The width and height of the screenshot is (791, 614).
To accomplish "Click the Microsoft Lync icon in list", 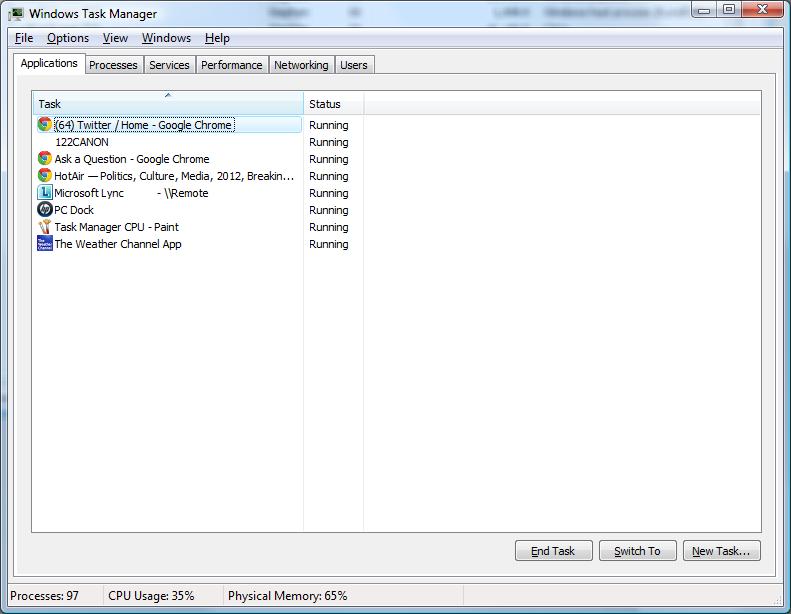I will (x=44, y=193).
